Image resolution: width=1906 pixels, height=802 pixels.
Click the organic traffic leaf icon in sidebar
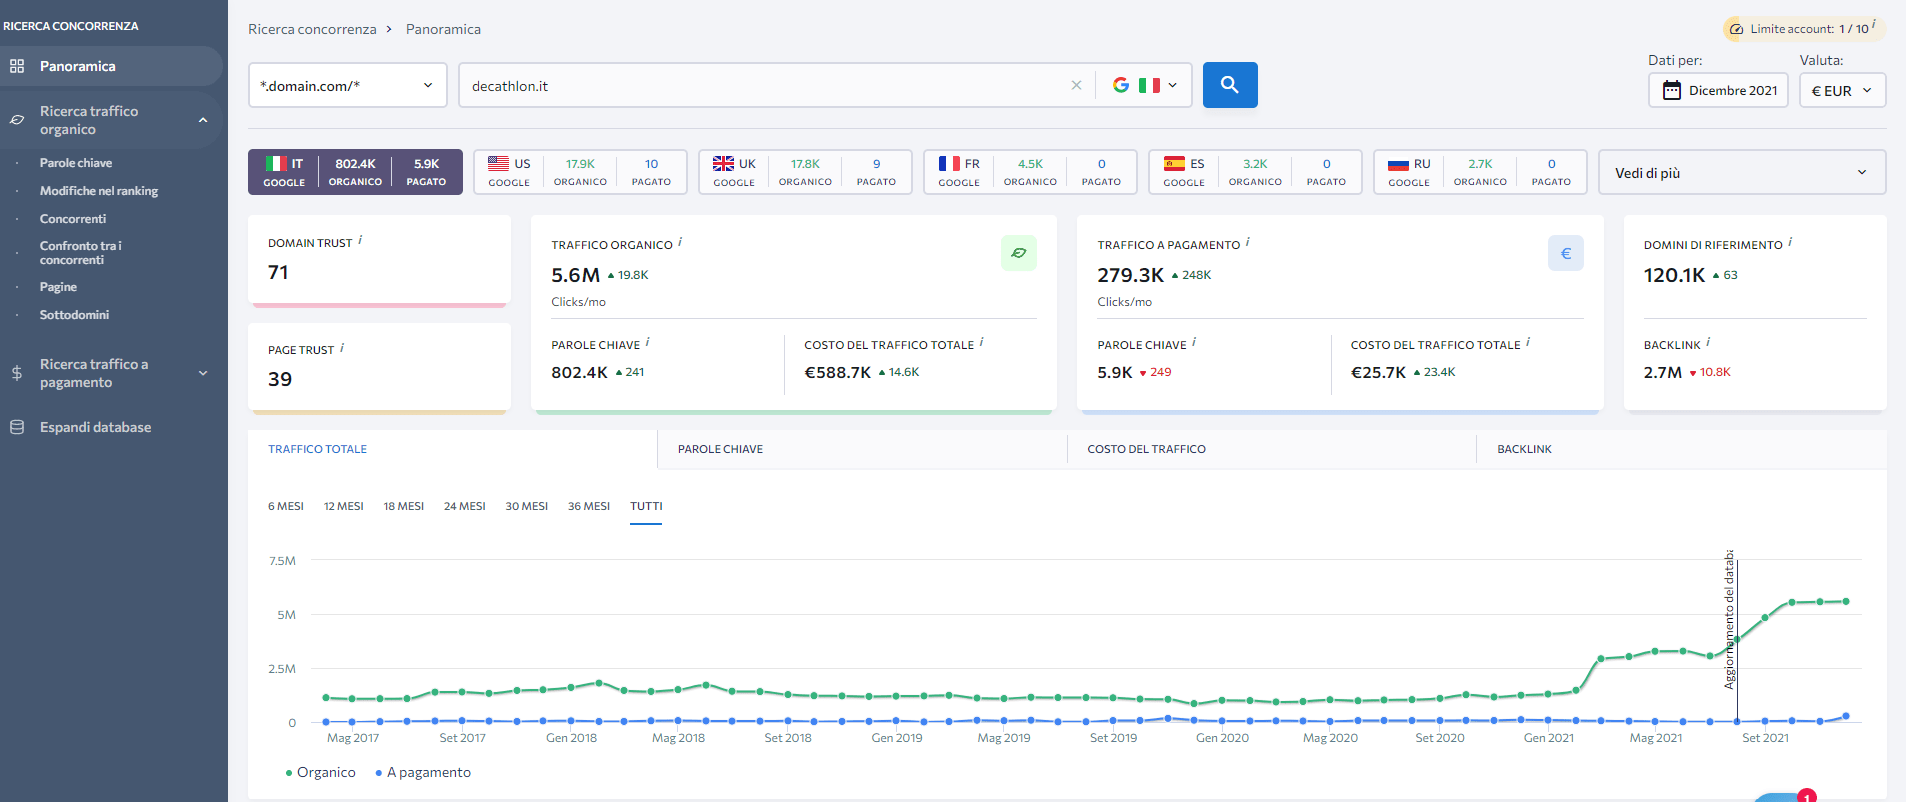click(x=17, y=120)
